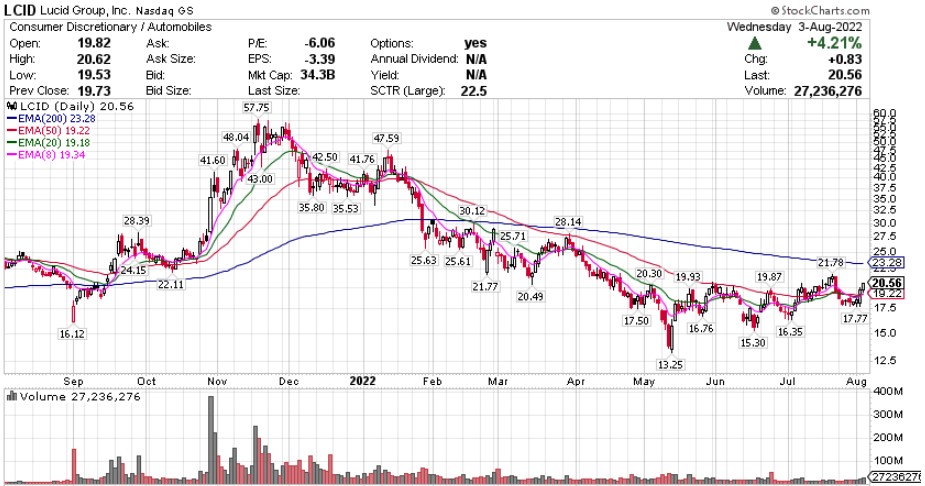Viewport: 925px width, 486px height.
Task: Click the 16.12 low label near September
Action: [x=72, y=334]
